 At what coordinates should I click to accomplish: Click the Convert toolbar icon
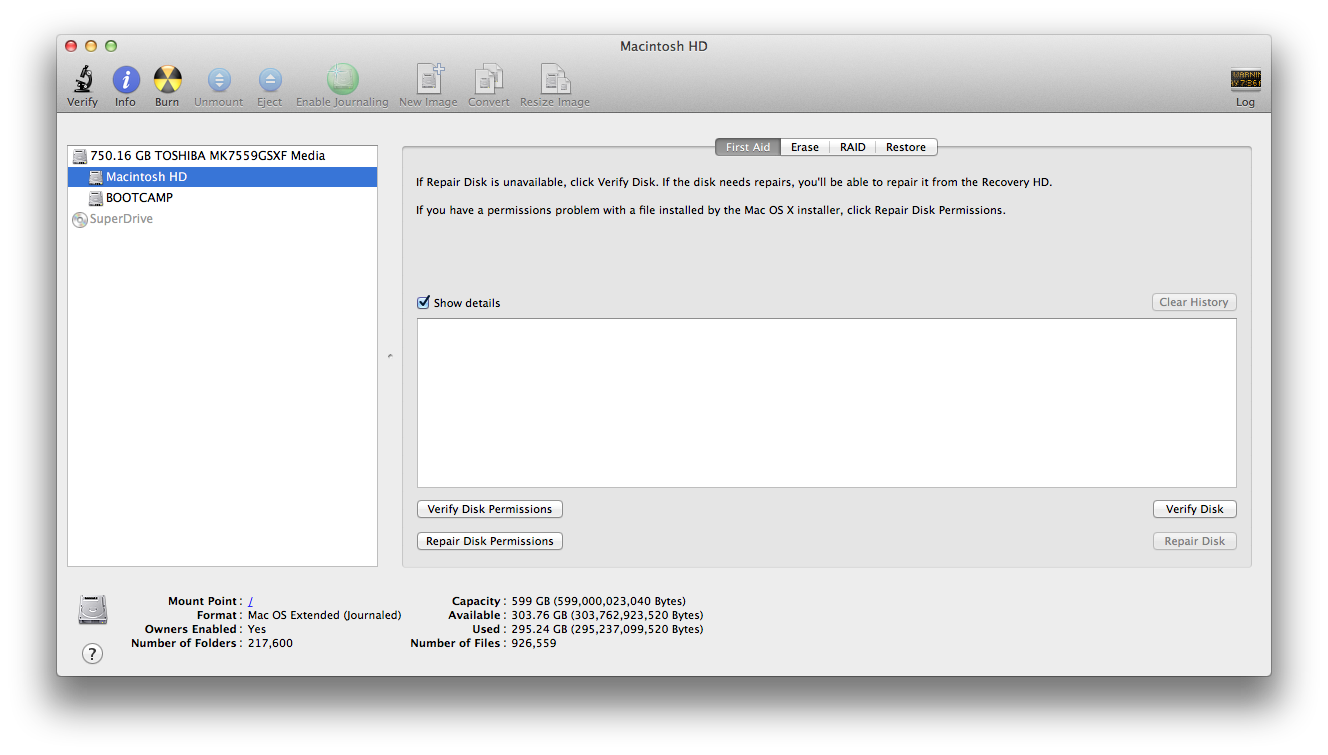[488, 79]
